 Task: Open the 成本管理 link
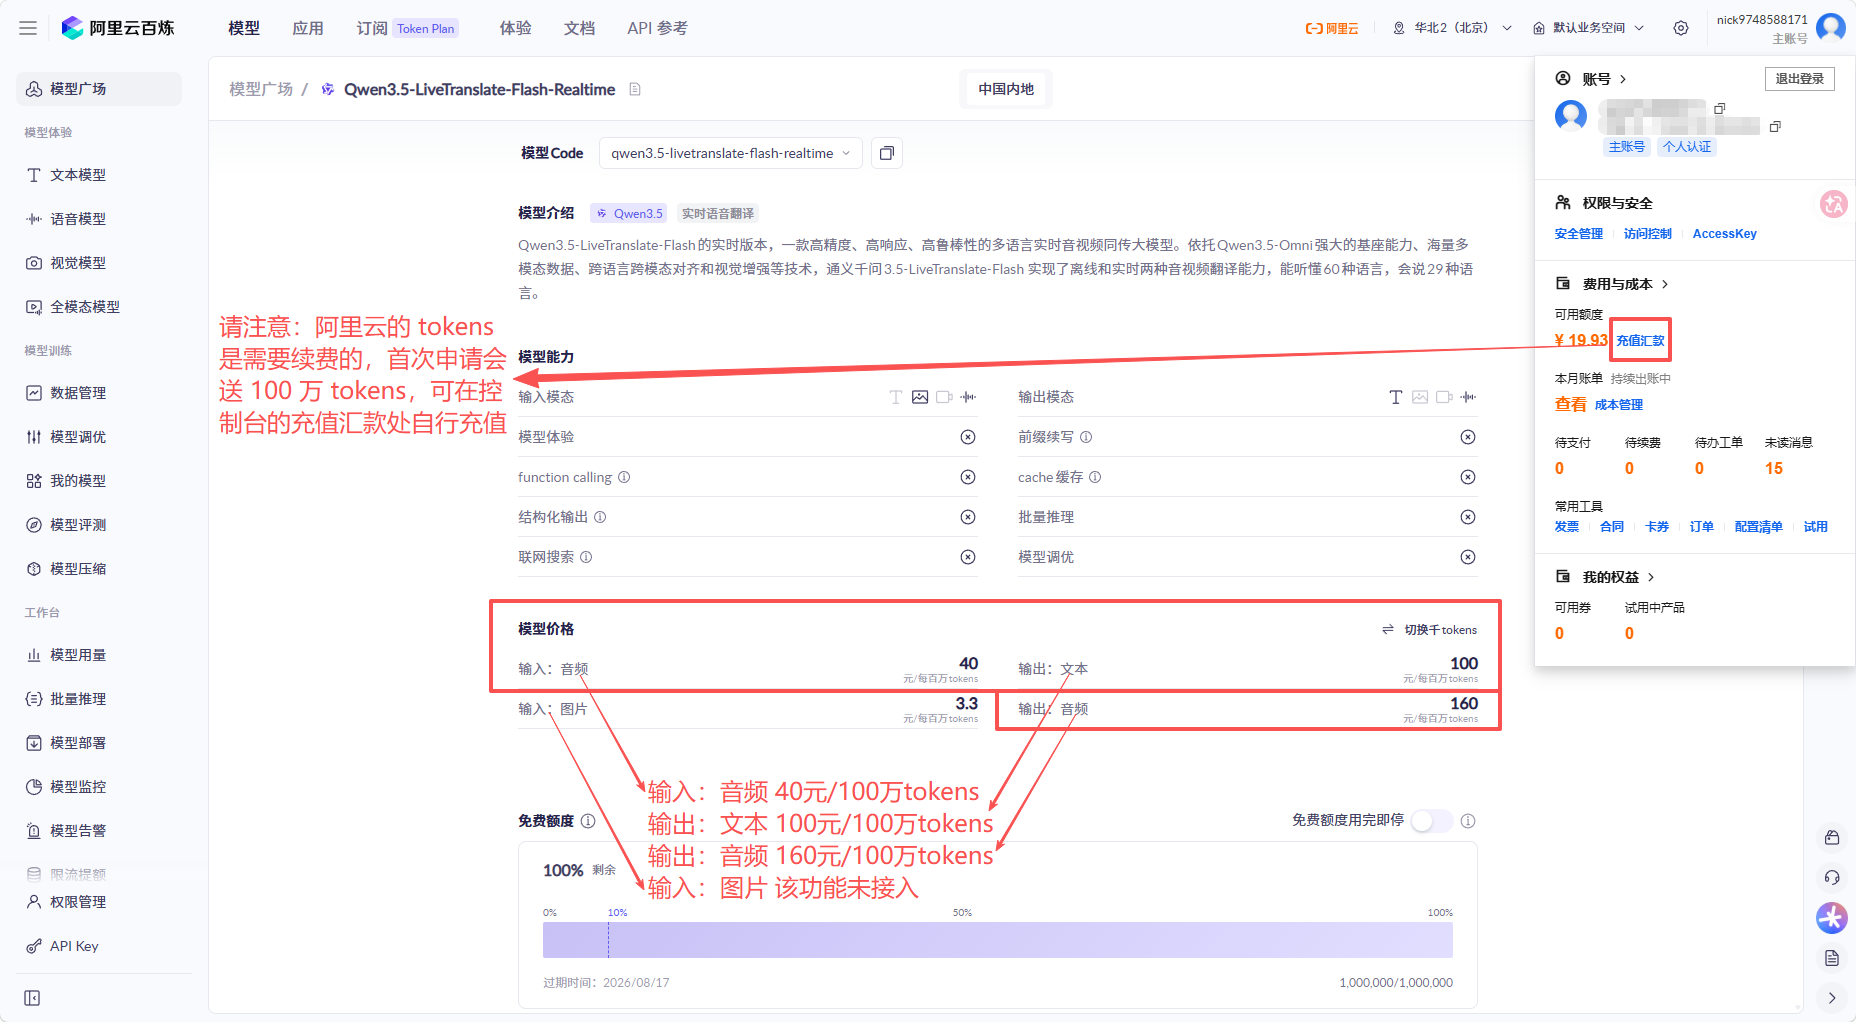point(1619,405)
